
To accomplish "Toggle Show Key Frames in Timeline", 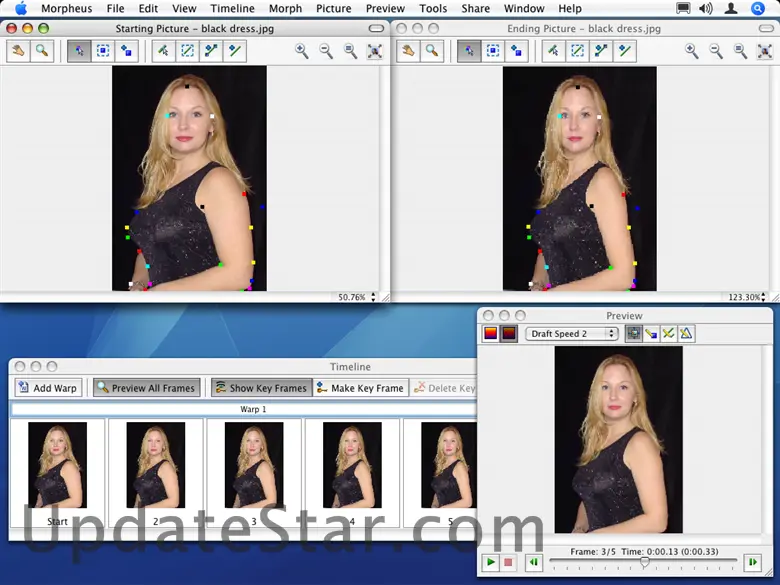I will [262, 388].
